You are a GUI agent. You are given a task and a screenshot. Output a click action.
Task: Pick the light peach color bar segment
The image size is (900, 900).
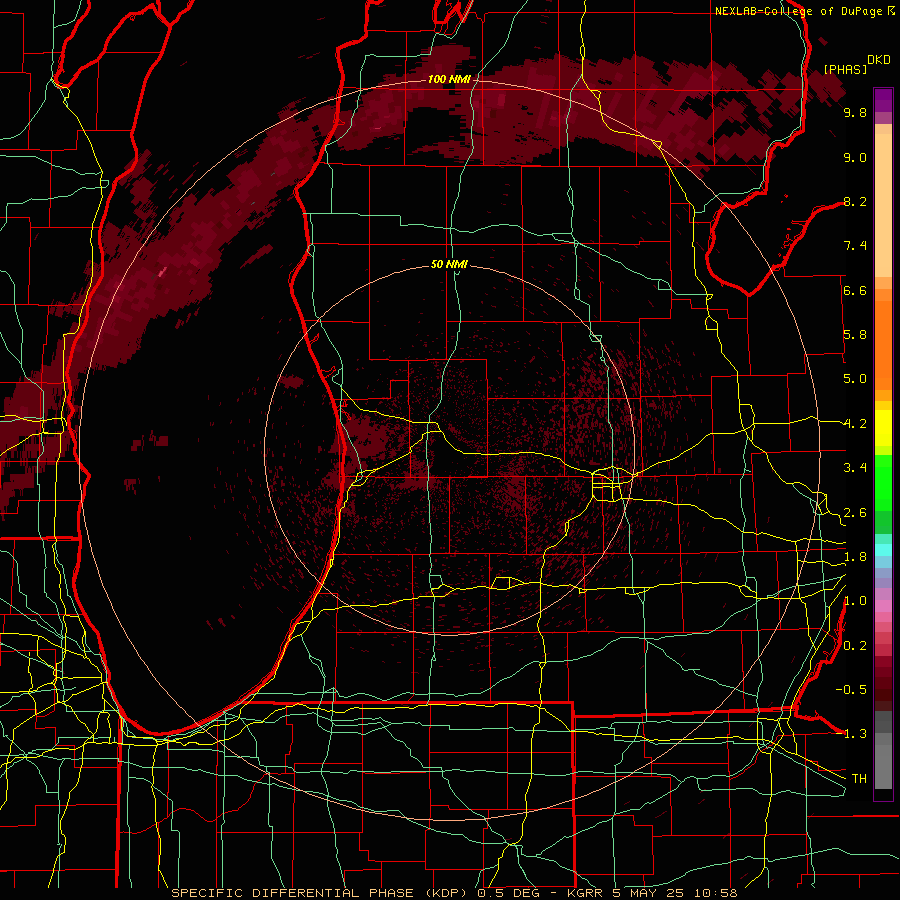tap(883, 205)
